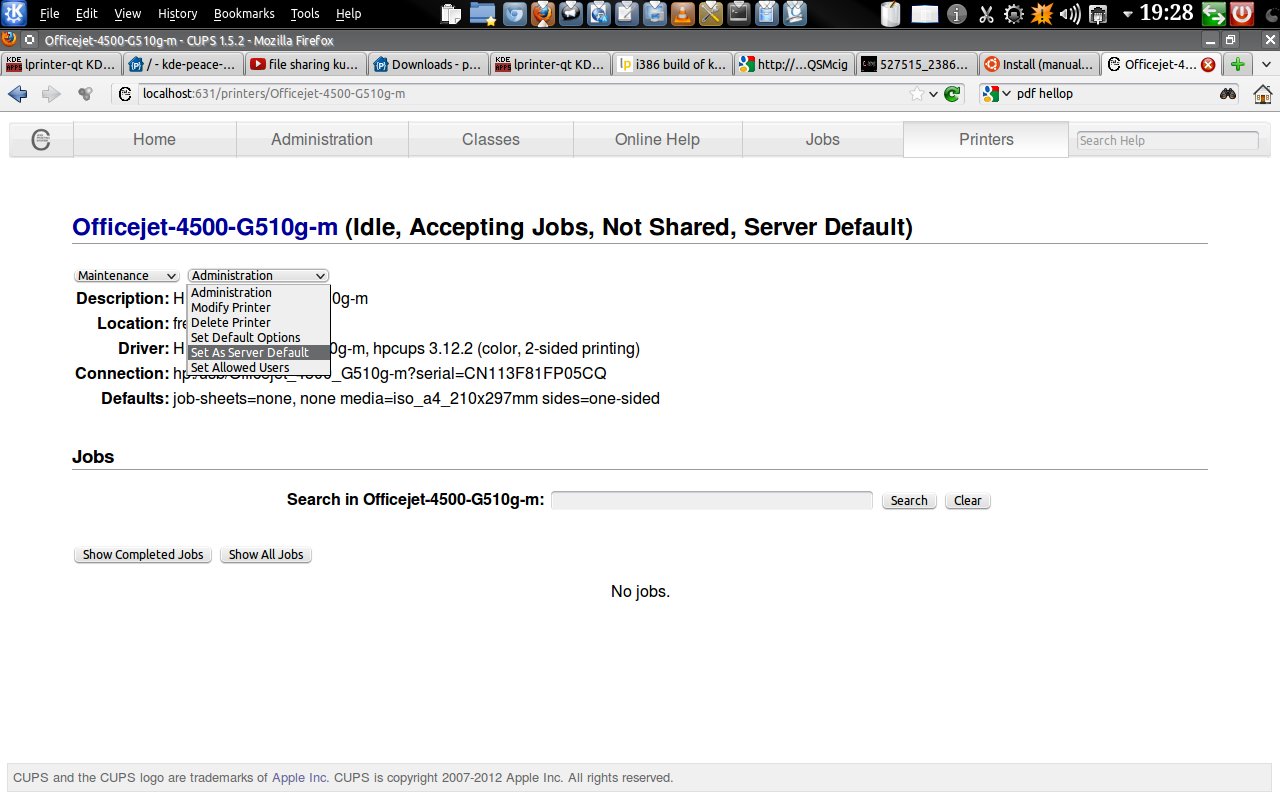Go back with the browser back arrow
This screenshot has width=1280, height=800.
point(17,94)
